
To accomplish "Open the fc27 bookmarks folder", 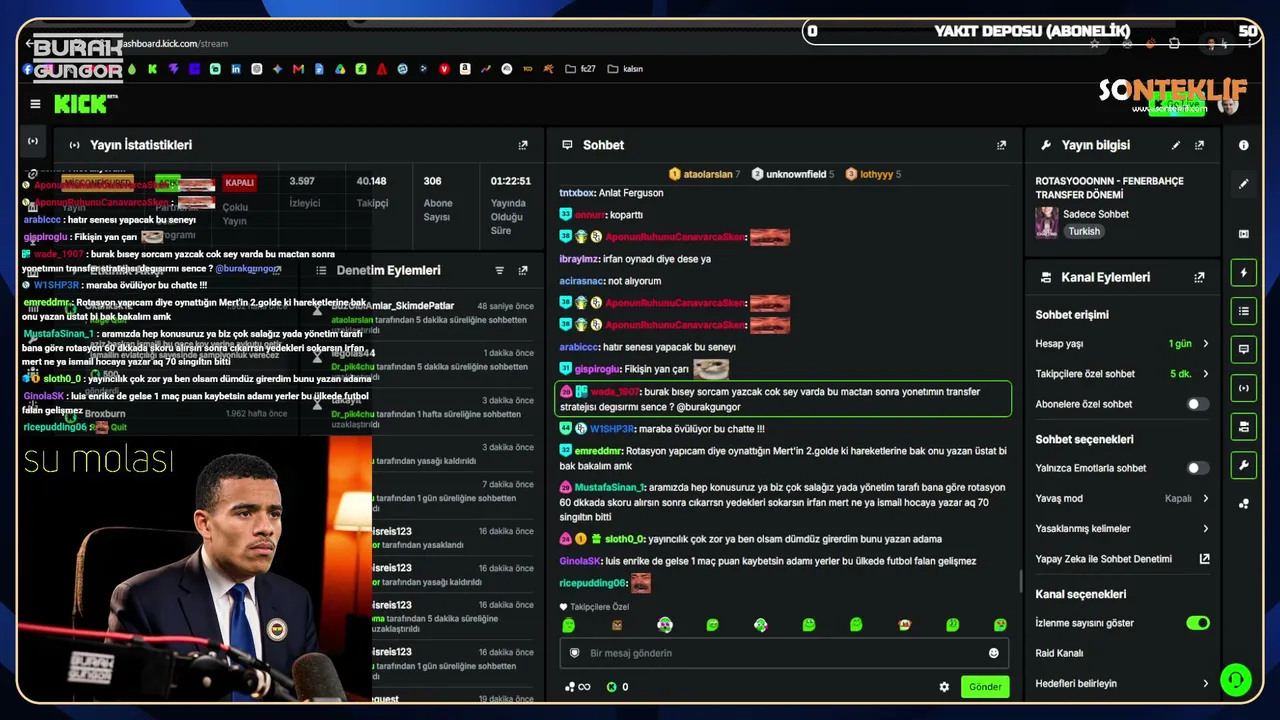I will point(581,69).
